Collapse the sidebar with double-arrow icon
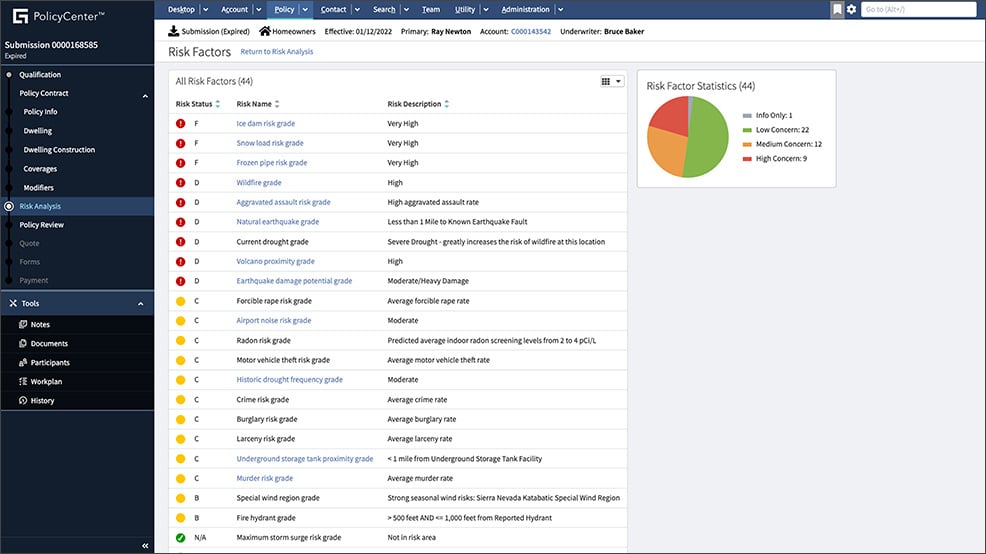Viewport: 986px width, 554px height. pos(145,545)
